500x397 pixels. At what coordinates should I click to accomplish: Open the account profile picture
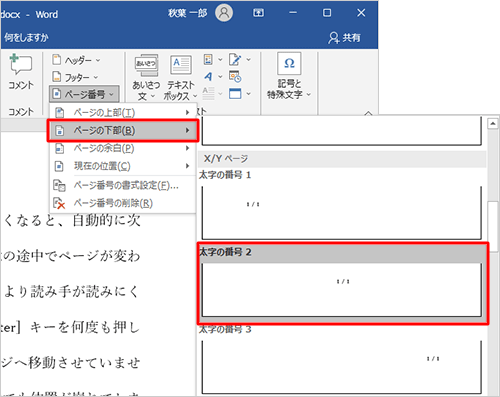pyautogui.click(x=224, y=13)
